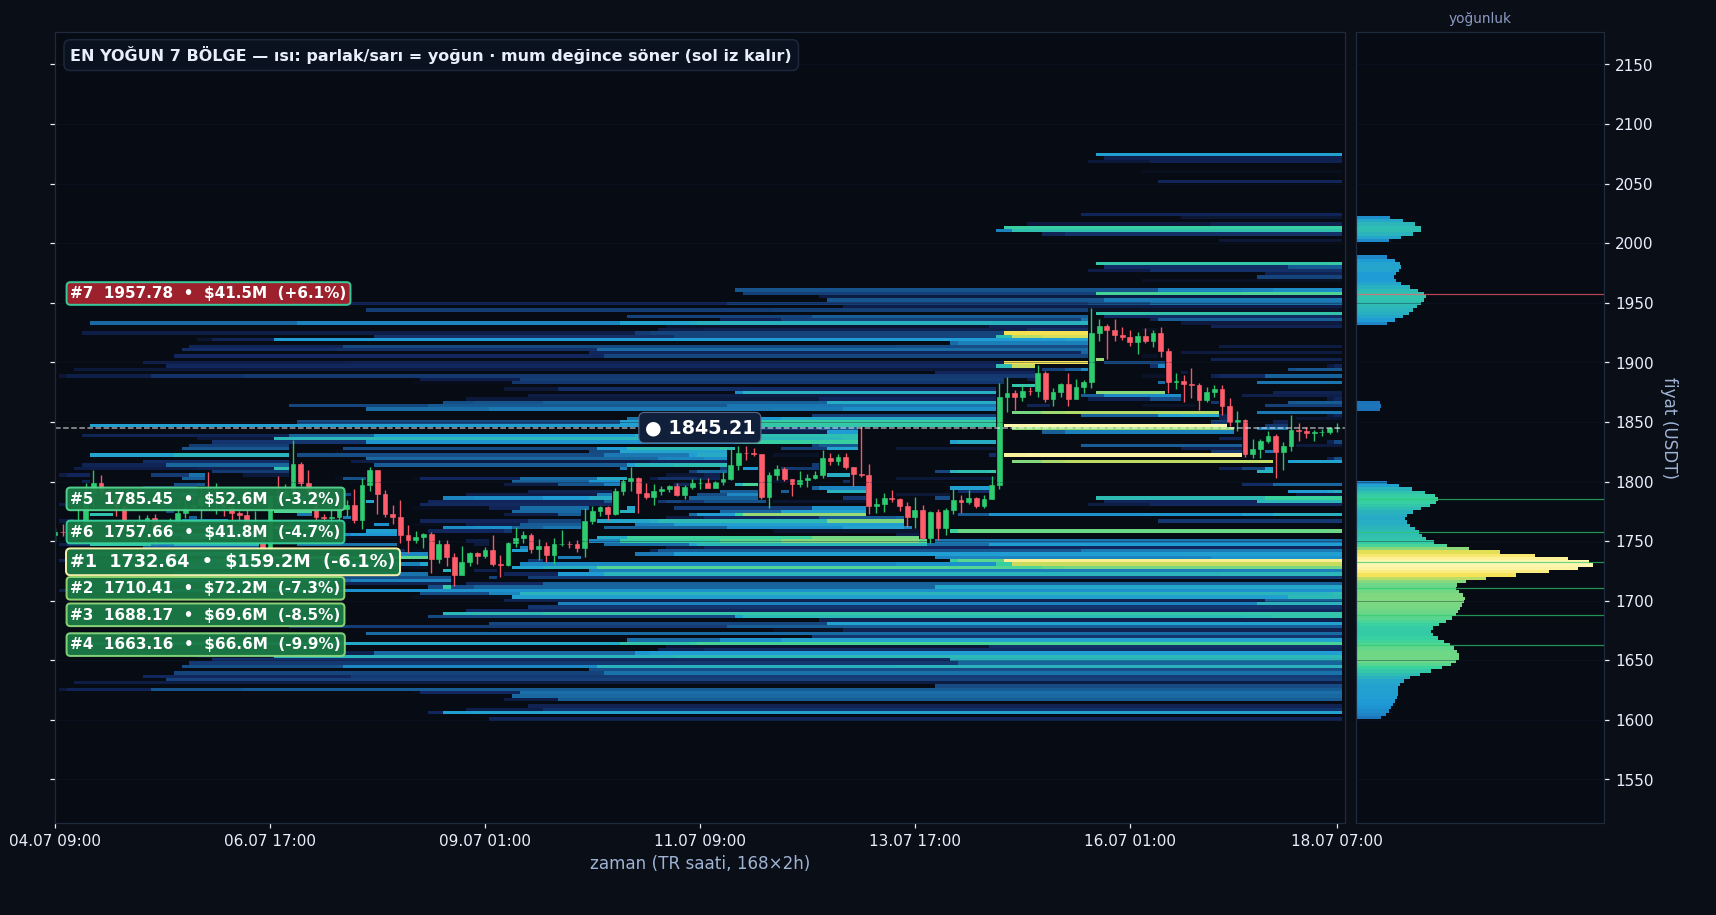Click the 11.07 09:00 time tick

tap(700, 841)
